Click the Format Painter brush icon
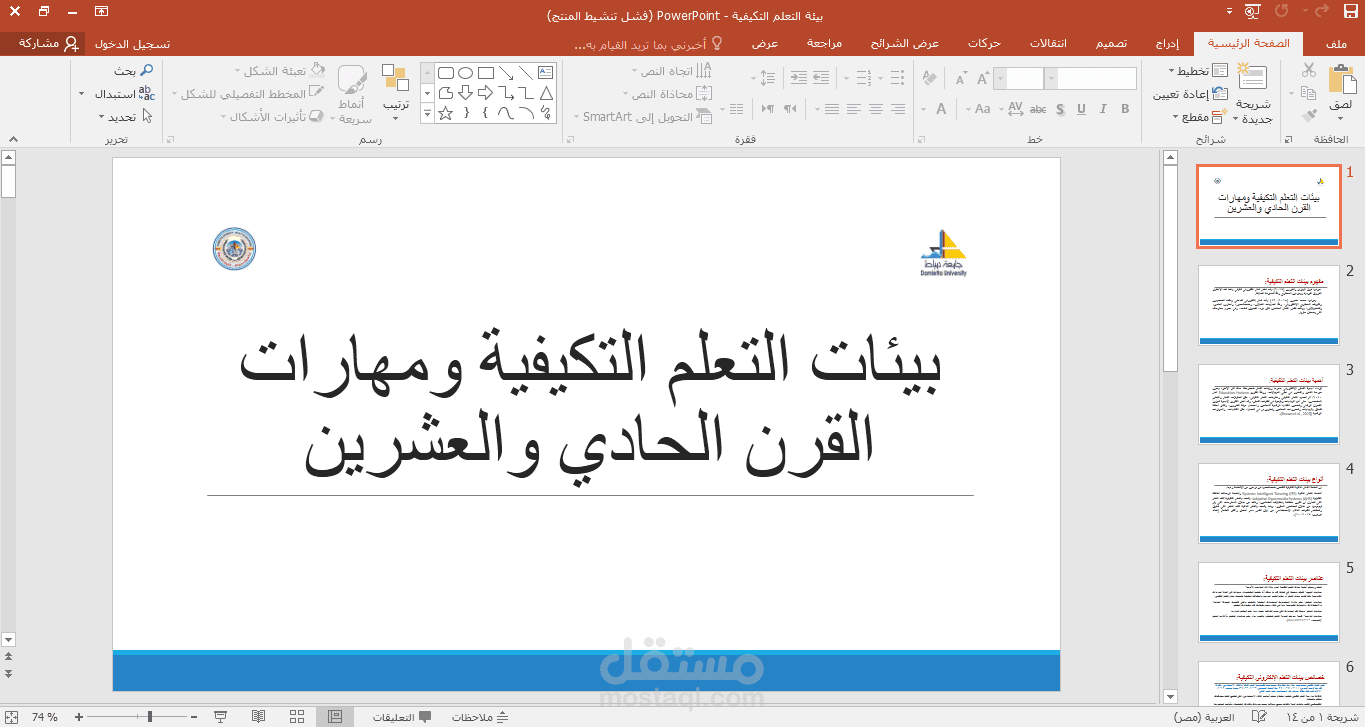Screen dimensions: 1365x727 click(x=1309, y=116)
